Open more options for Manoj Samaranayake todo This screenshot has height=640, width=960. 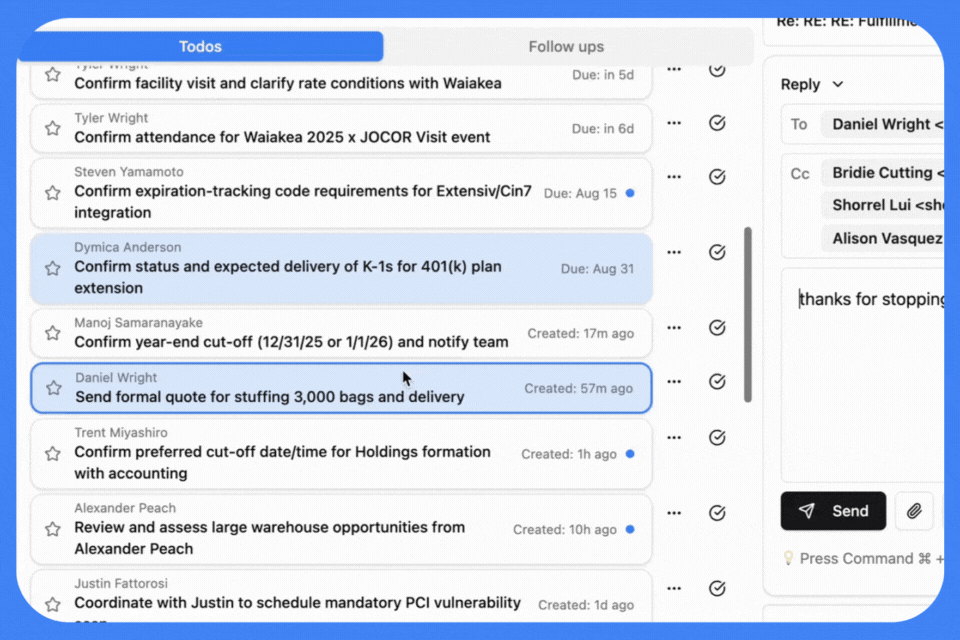[x=674, y=327]
